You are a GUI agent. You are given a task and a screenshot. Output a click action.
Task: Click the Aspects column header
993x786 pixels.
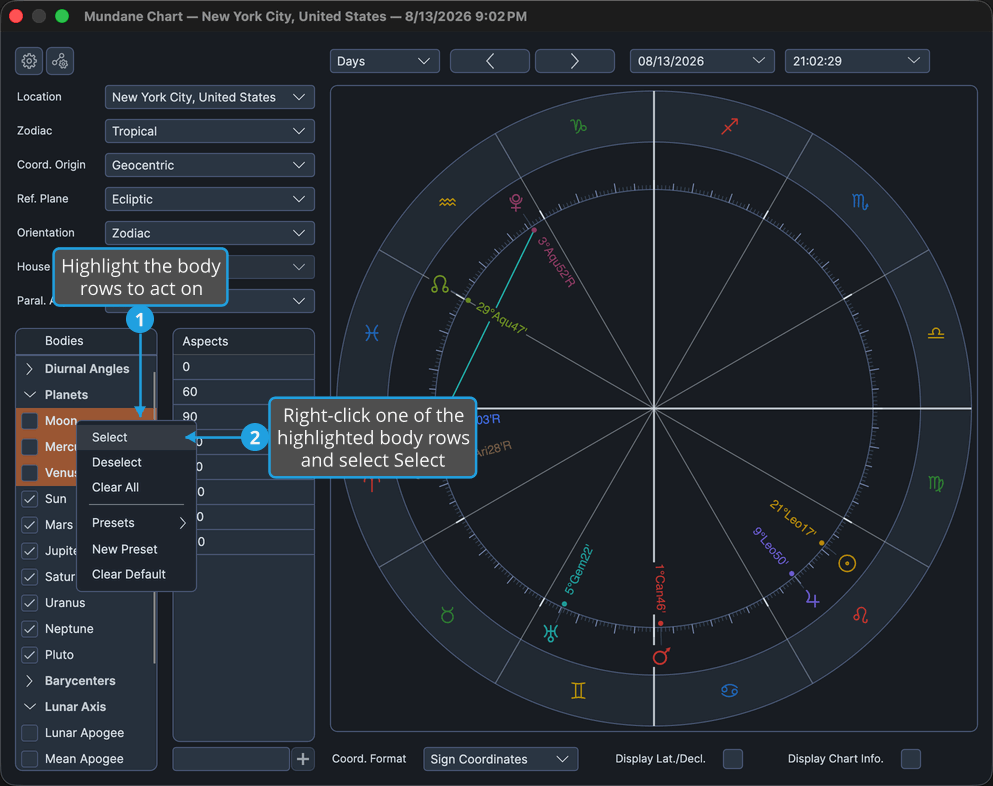(x=244, y=341)
